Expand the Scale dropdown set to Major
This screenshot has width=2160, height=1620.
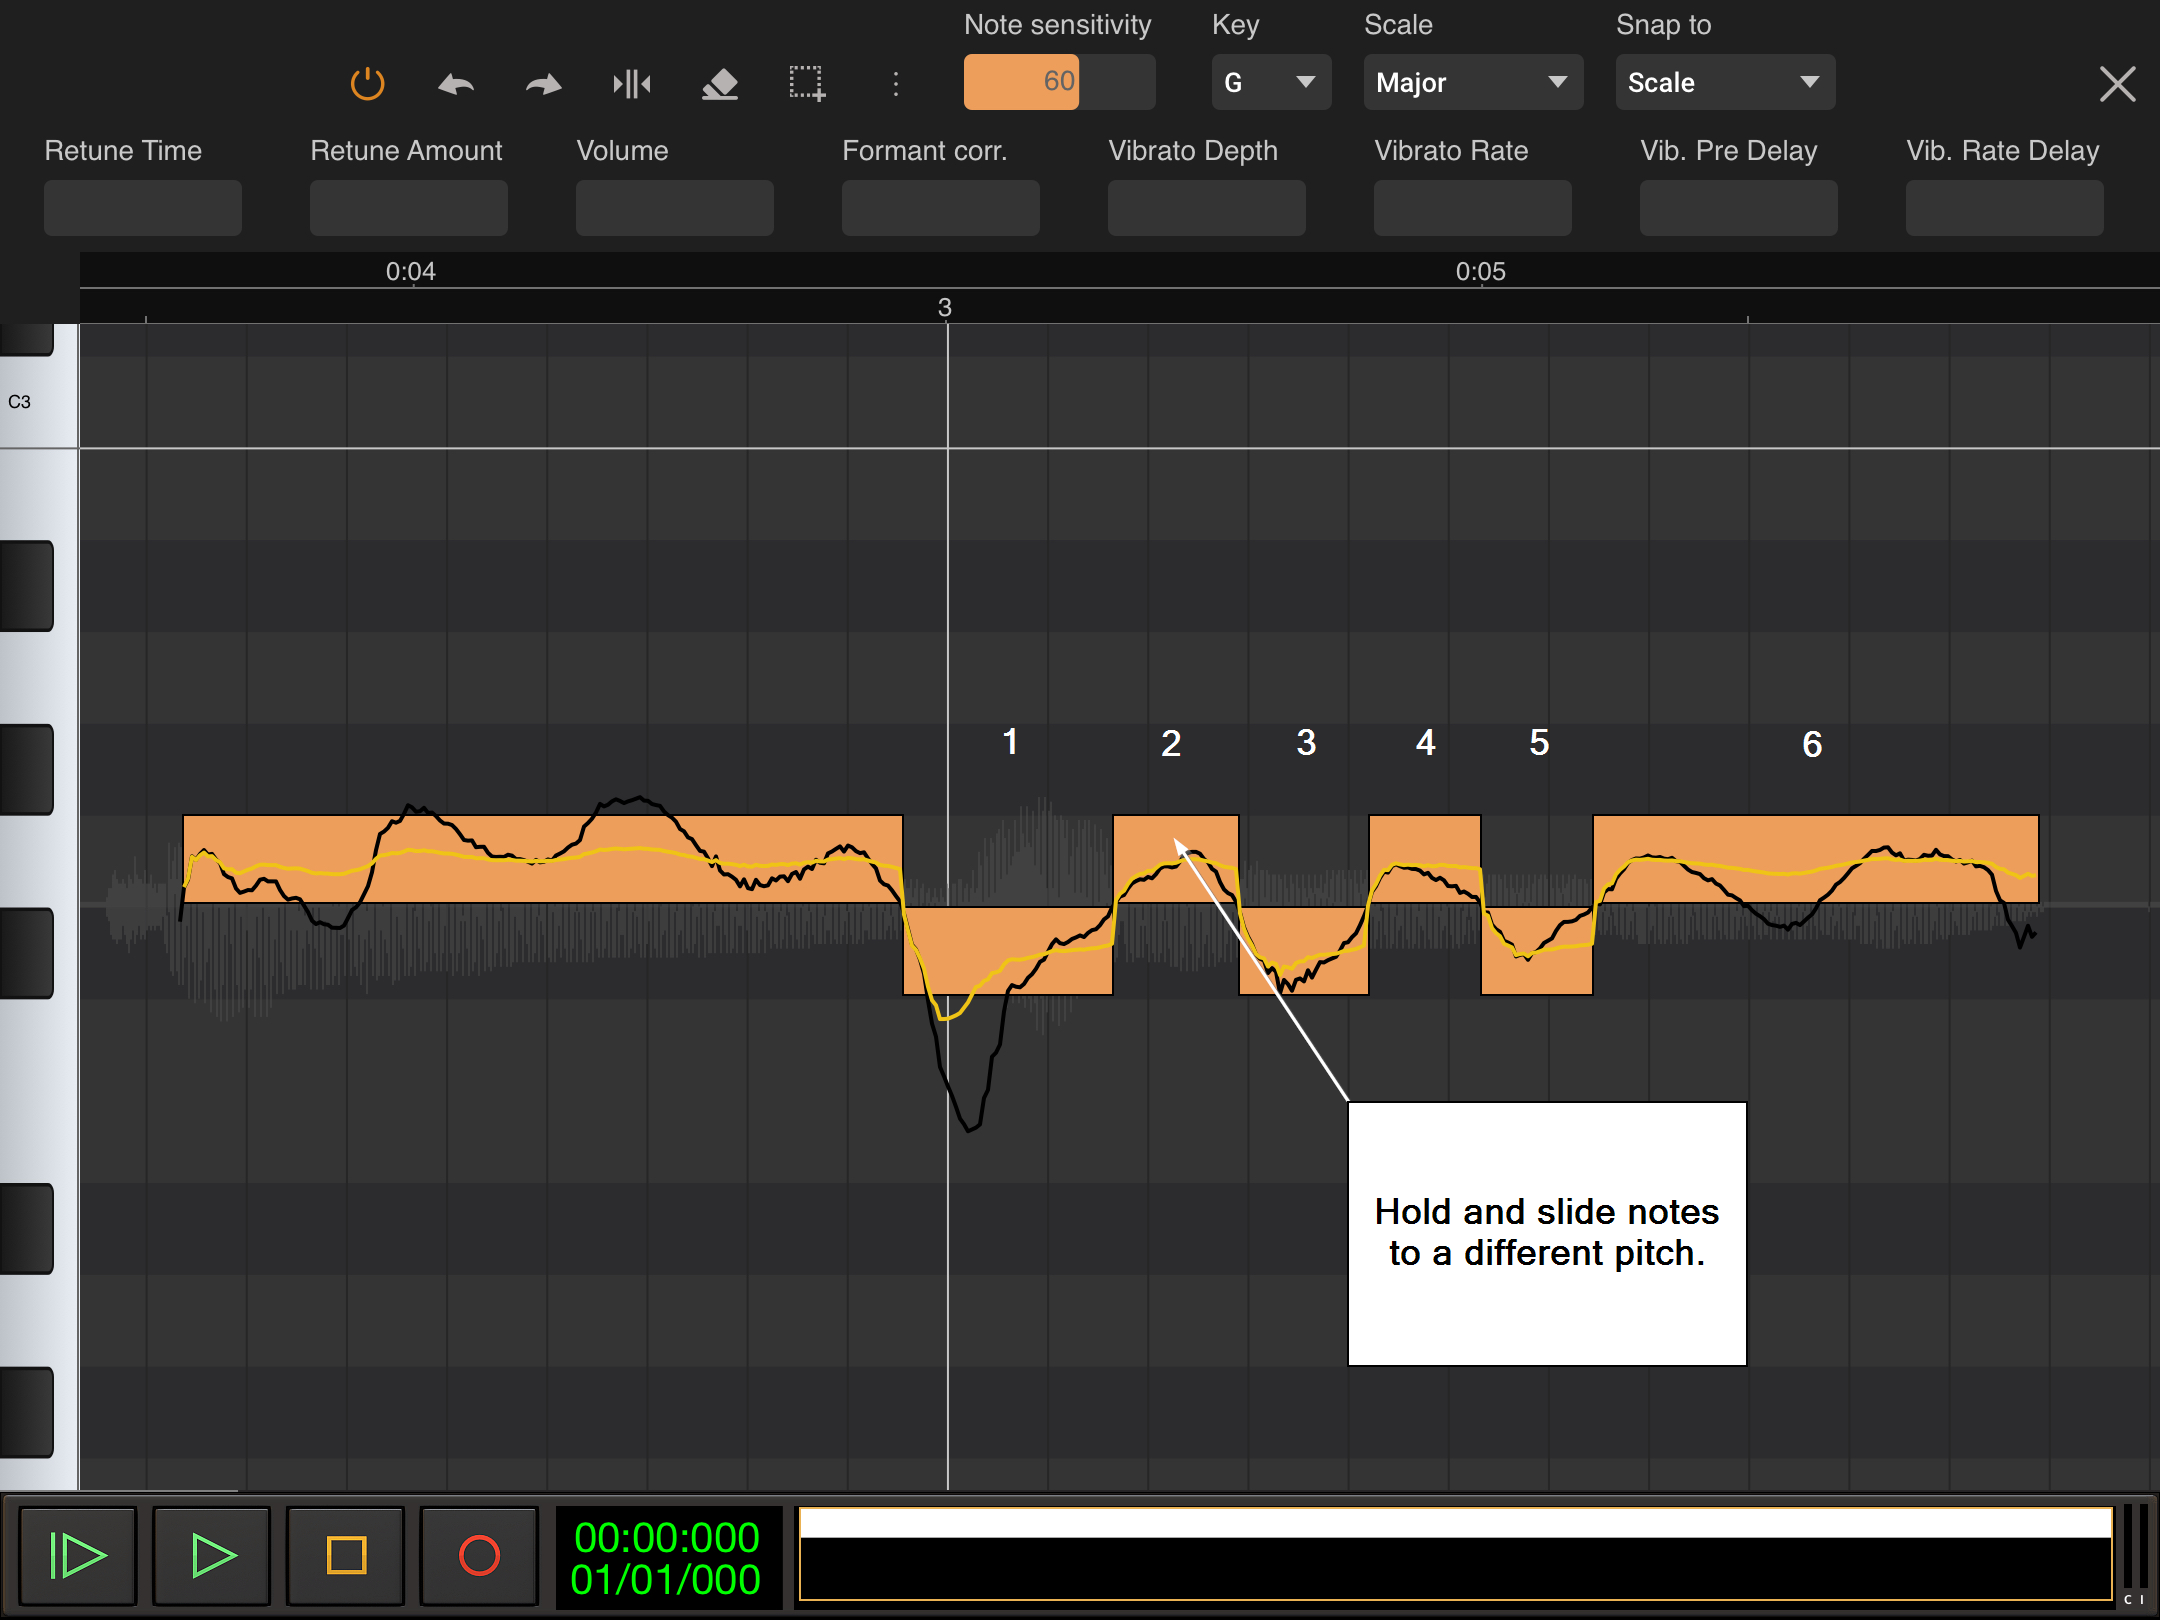1472,82
